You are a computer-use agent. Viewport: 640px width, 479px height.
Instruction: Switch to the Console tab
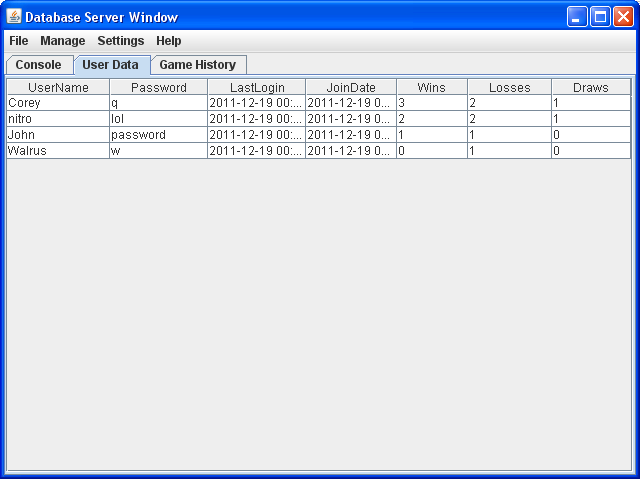(38, 65)
